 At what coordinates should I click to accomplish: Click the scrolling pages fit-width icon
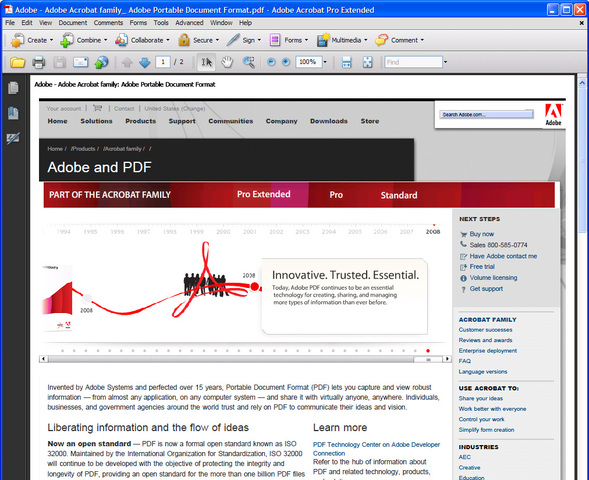347,62
